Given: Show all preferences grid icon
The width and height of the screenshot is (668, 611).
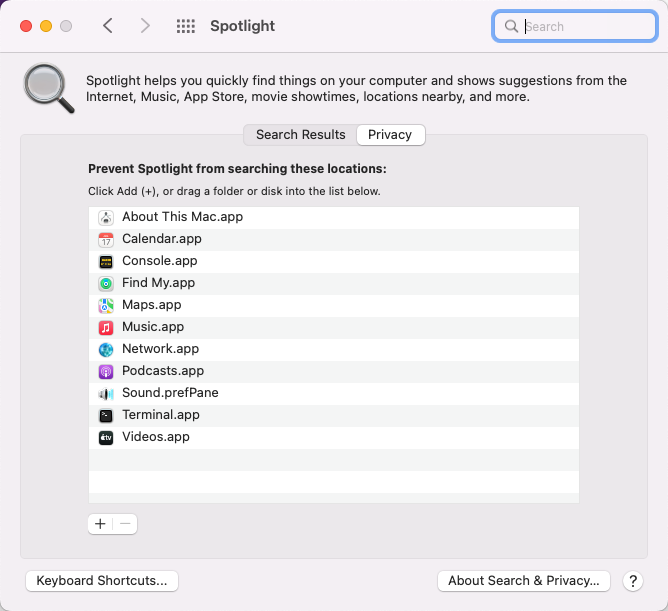Looking at the screenshot, I should pos(186,26).
